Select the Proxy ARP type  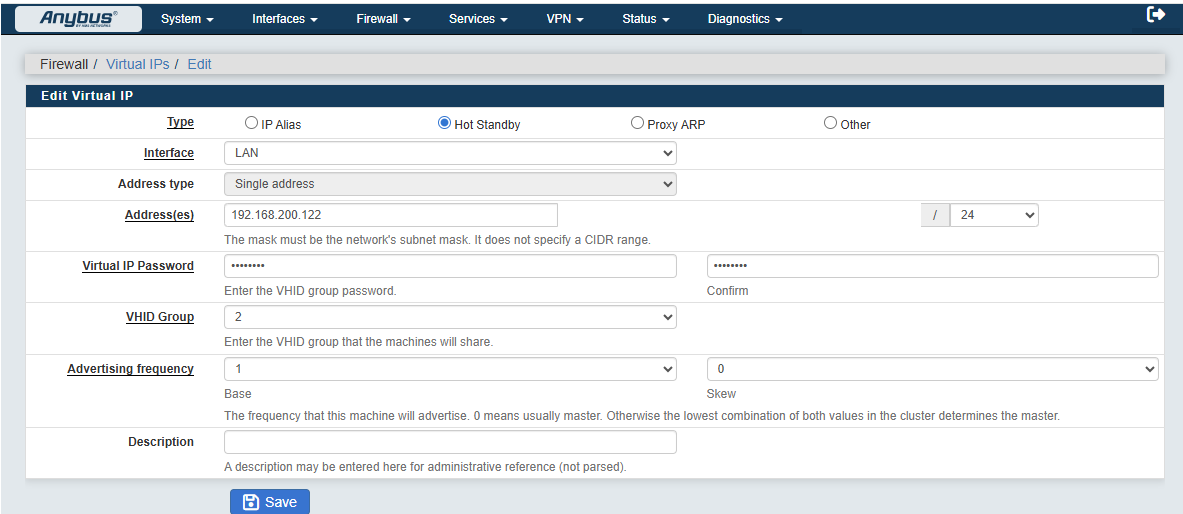tap(637, 124)
